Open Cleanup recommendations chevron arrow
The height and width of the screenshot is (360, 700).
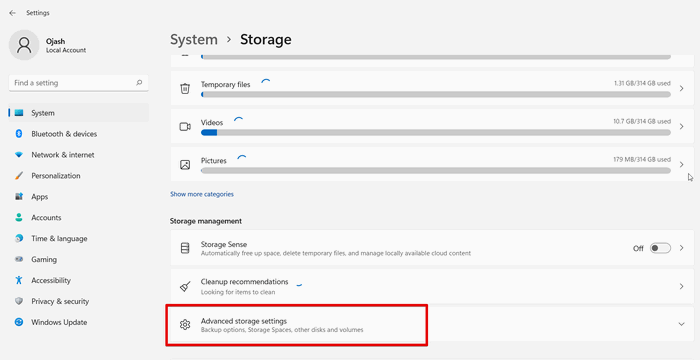point(681,286)
